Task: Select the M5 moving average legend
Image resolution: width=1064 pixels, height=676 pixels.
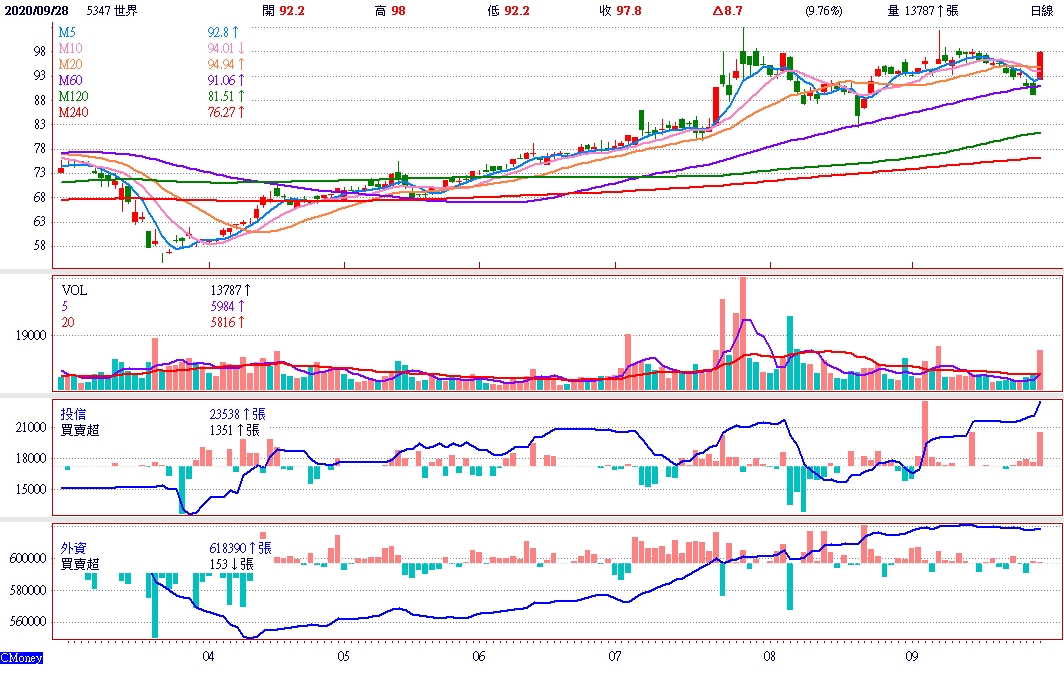Action: pos(68,33)
